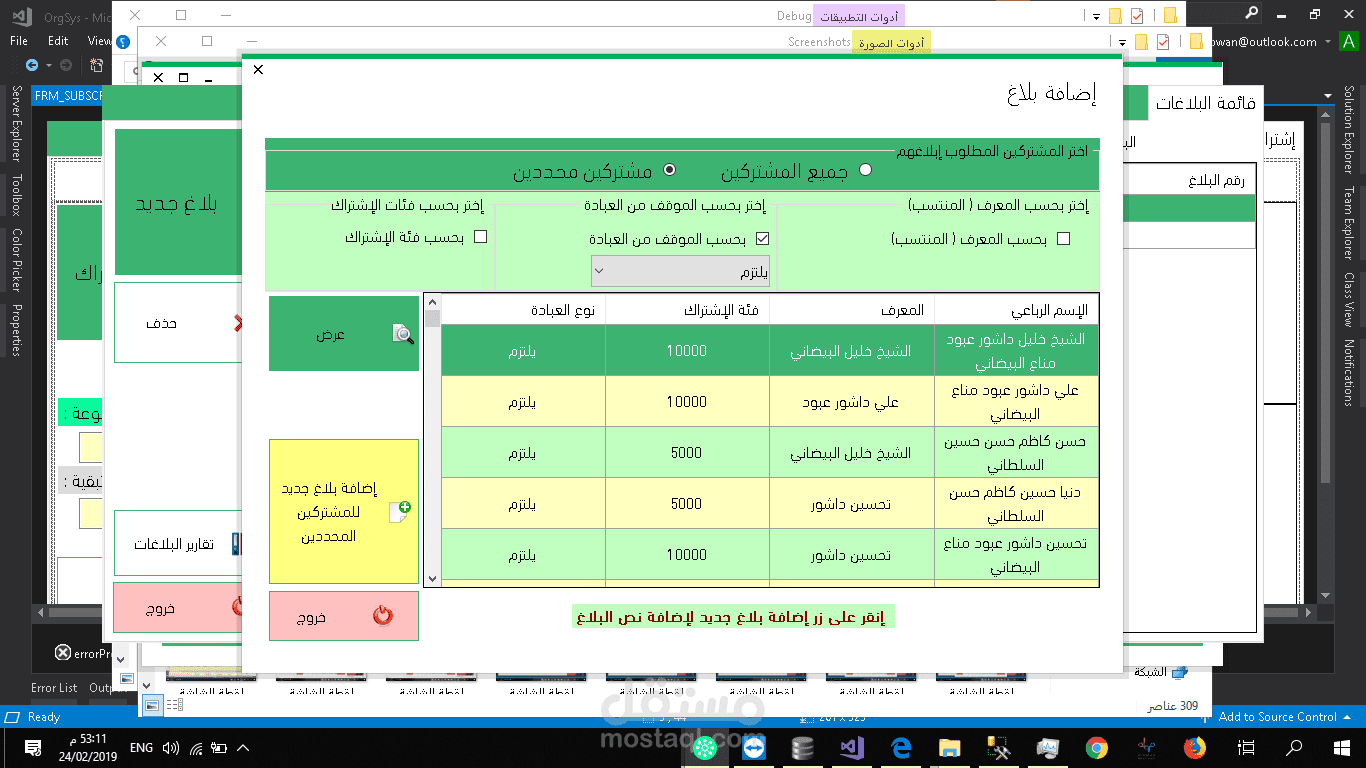The width and height of the screenshot is (1366, 768).
Task: Select row تحسين داشور عبود مناع البيضاني
Action: (770, 555)
